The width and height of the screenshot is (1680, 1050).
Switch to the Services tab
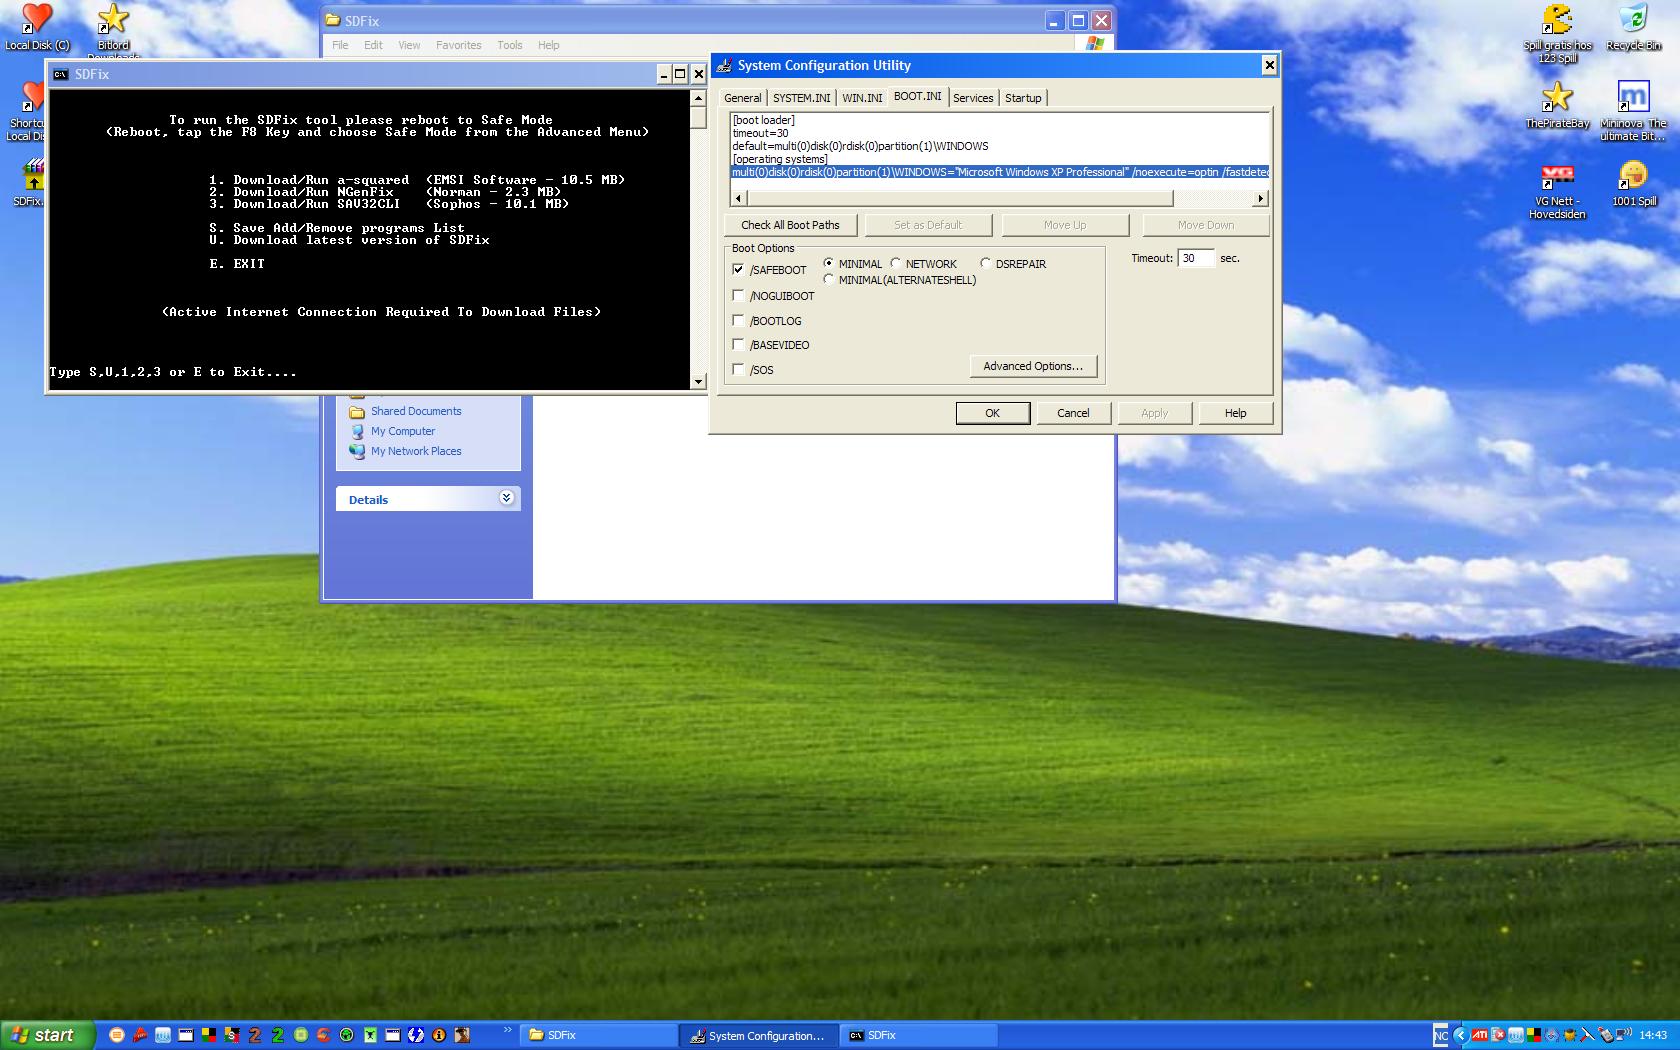pyautogui.click(x=973, y=98)
